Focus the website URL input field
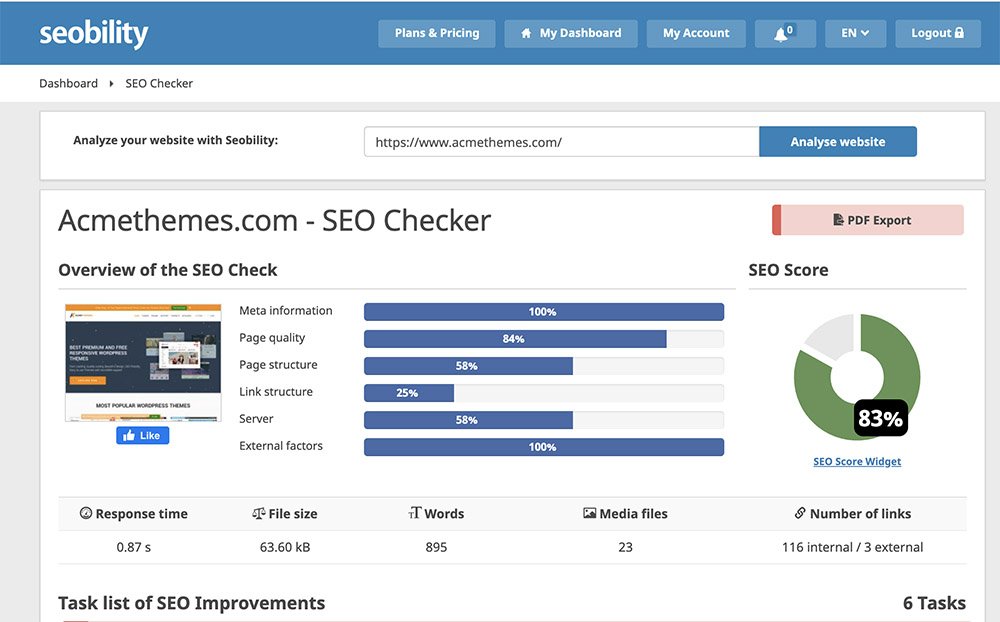Image resolution: width=1000 pixels, height=622 pixels. click(561, 142)
